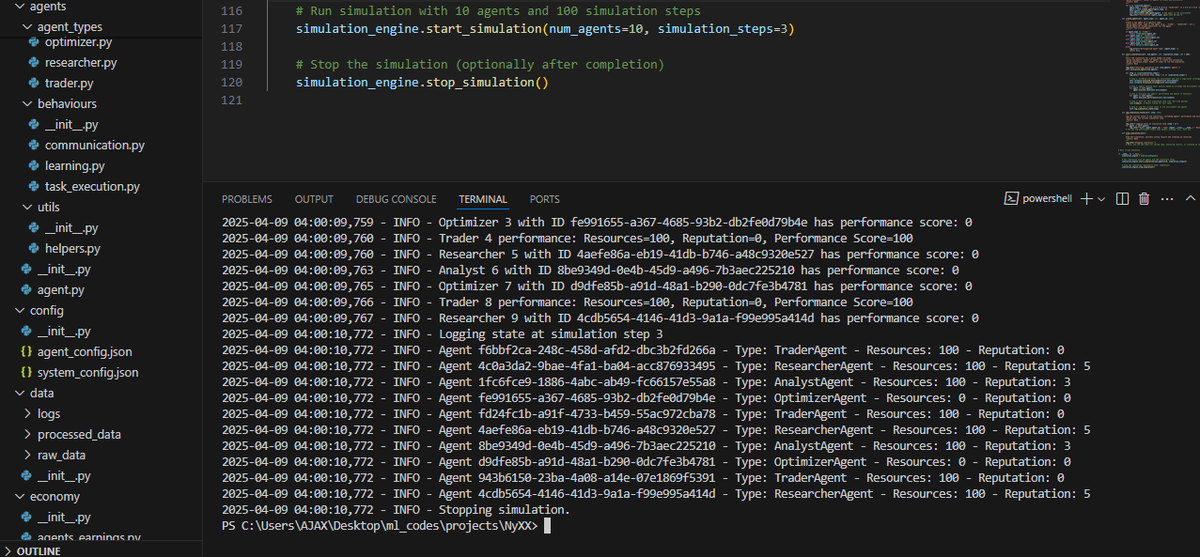Open the PORTS tab
This screenshot has height=557, width=1200.
click(x=545, y=199)
